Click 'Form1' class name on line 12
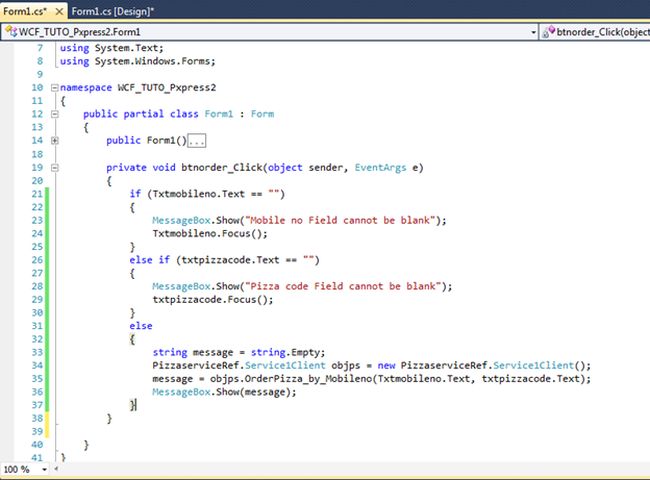 click(219, 114)
